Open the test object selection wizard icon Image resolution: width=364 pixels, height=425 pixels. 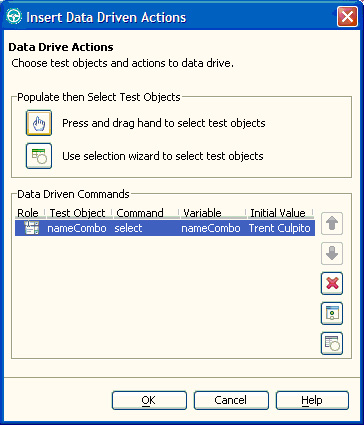(39, 156)
